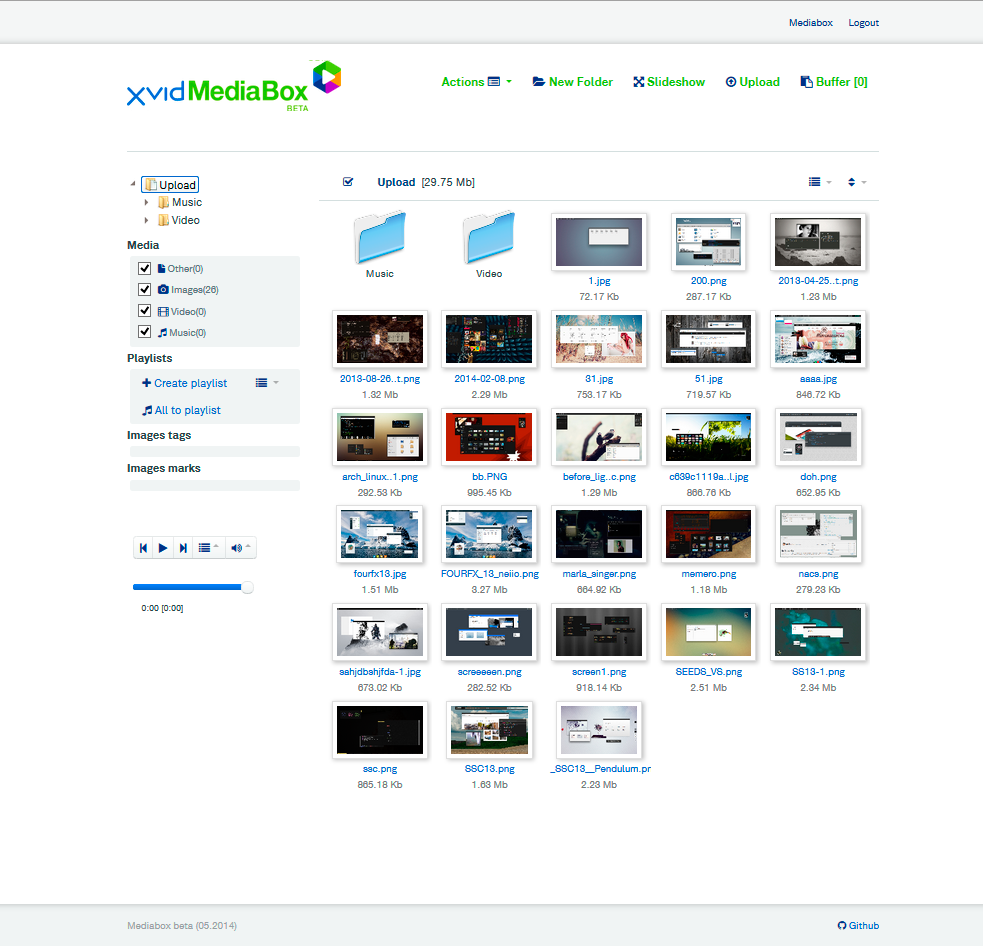This screenshot has height=946, width=983.
Task: Disable the Video media filter
Action: tap(145, 310)
